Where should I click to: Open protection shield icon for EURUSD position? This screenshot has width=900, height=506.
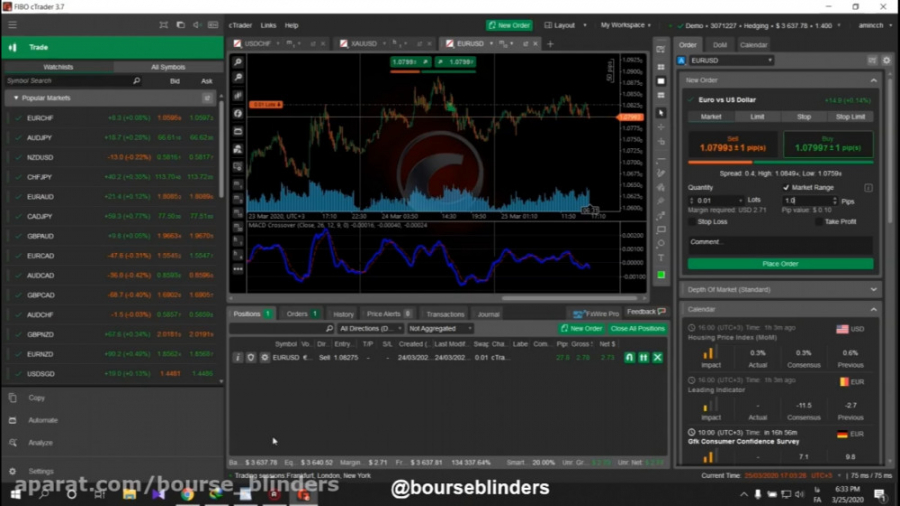[251, 357]
